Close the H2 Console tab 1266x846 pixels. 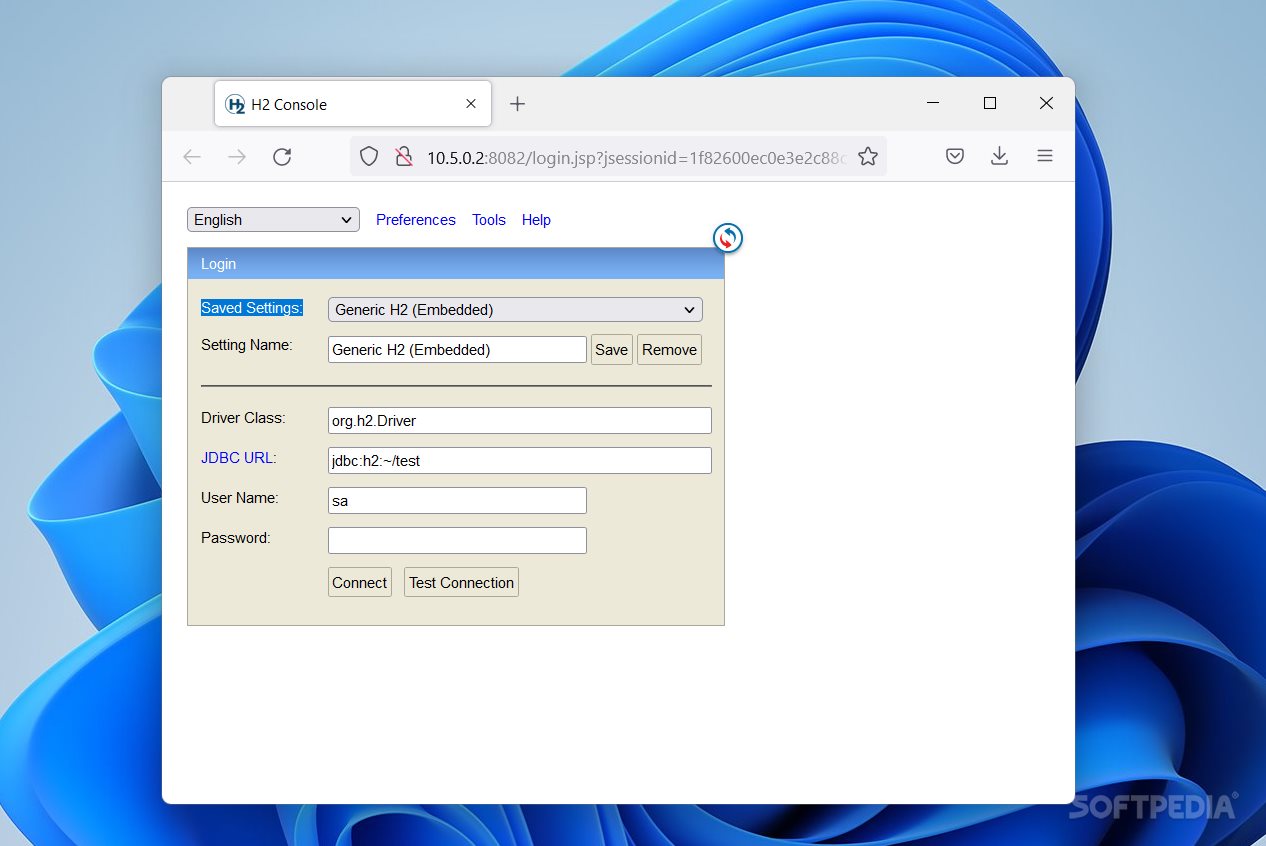pyautogui.click(x=471, y=104)
